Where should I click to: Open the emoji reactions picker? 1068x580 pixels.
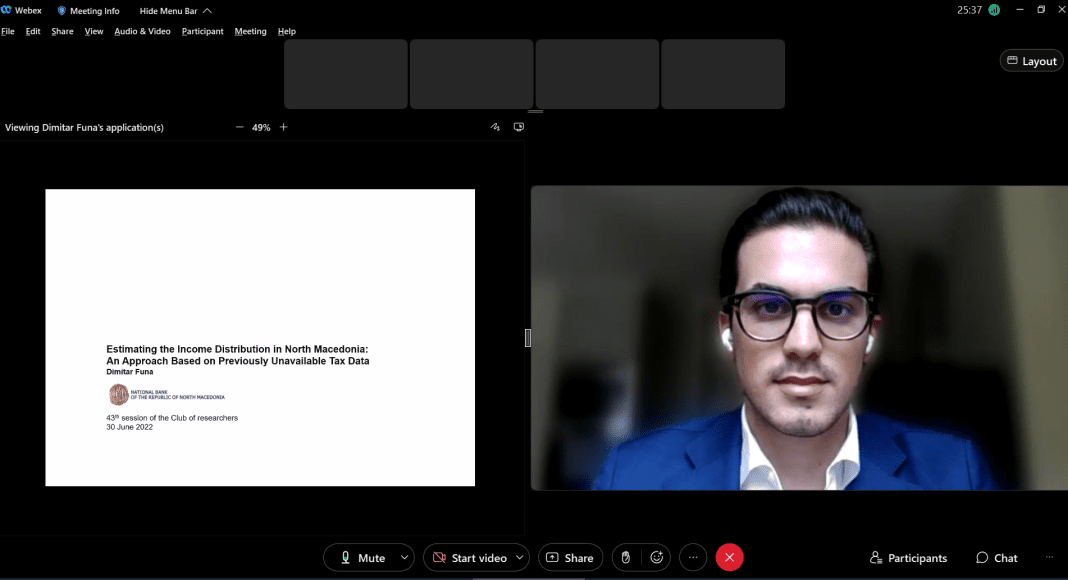[657, 558]
